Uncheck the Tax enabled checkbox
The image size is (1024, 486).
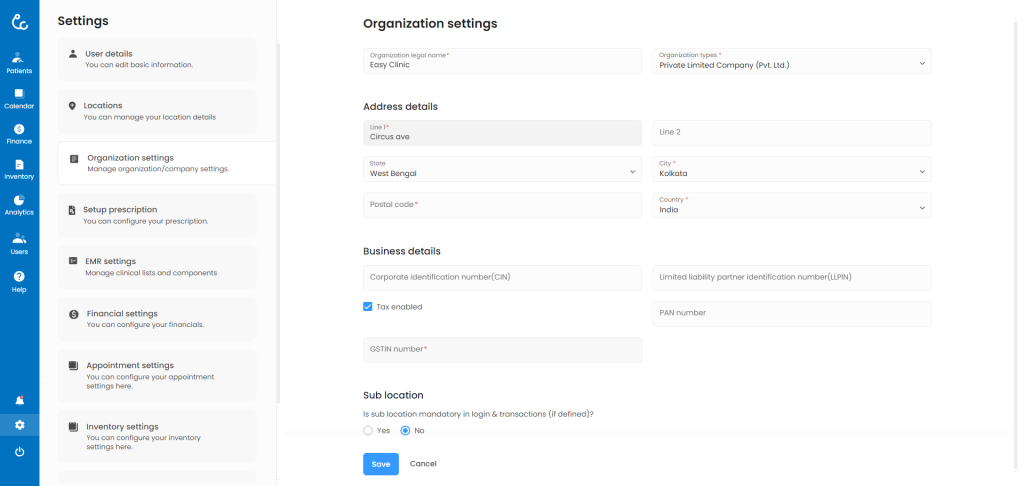(x=368, y=307)
